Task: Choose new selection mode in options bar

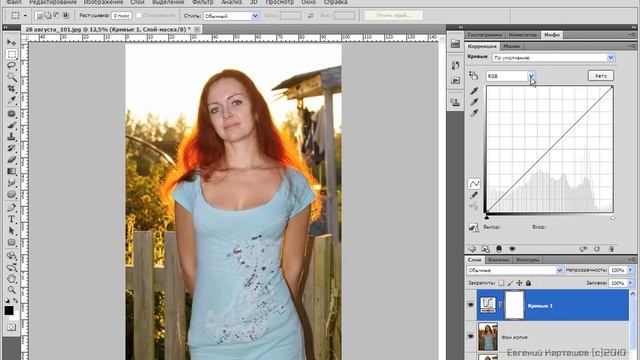Action: tap(39, 16)
